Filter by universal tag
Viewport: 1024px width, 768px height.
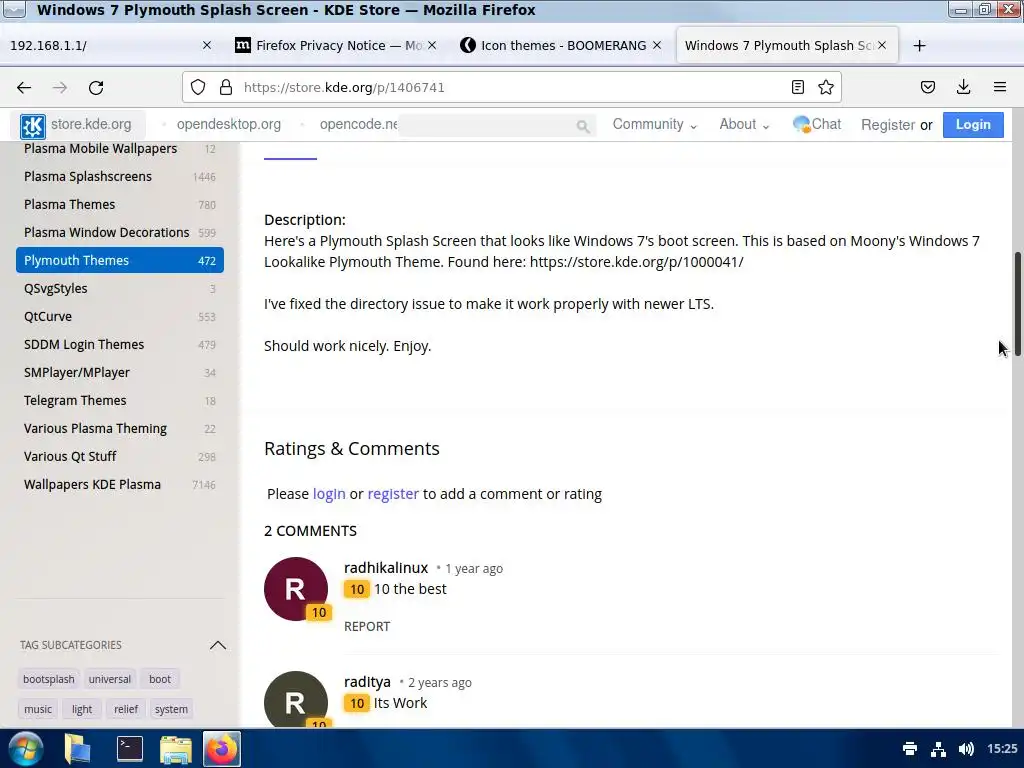[110, 679]
